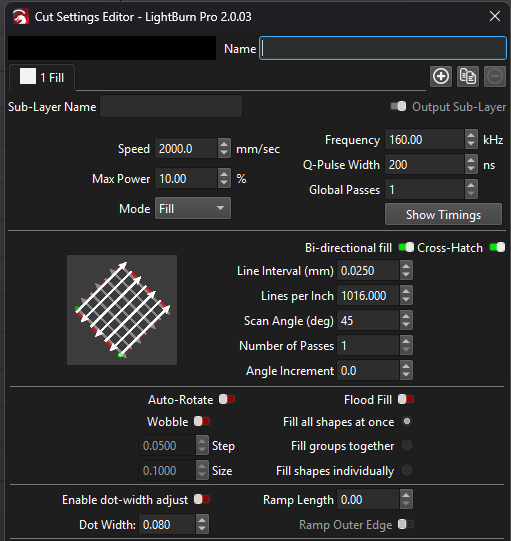
Task: Open the Mode dropdown set to Fill
Action: tap(193, 208)
